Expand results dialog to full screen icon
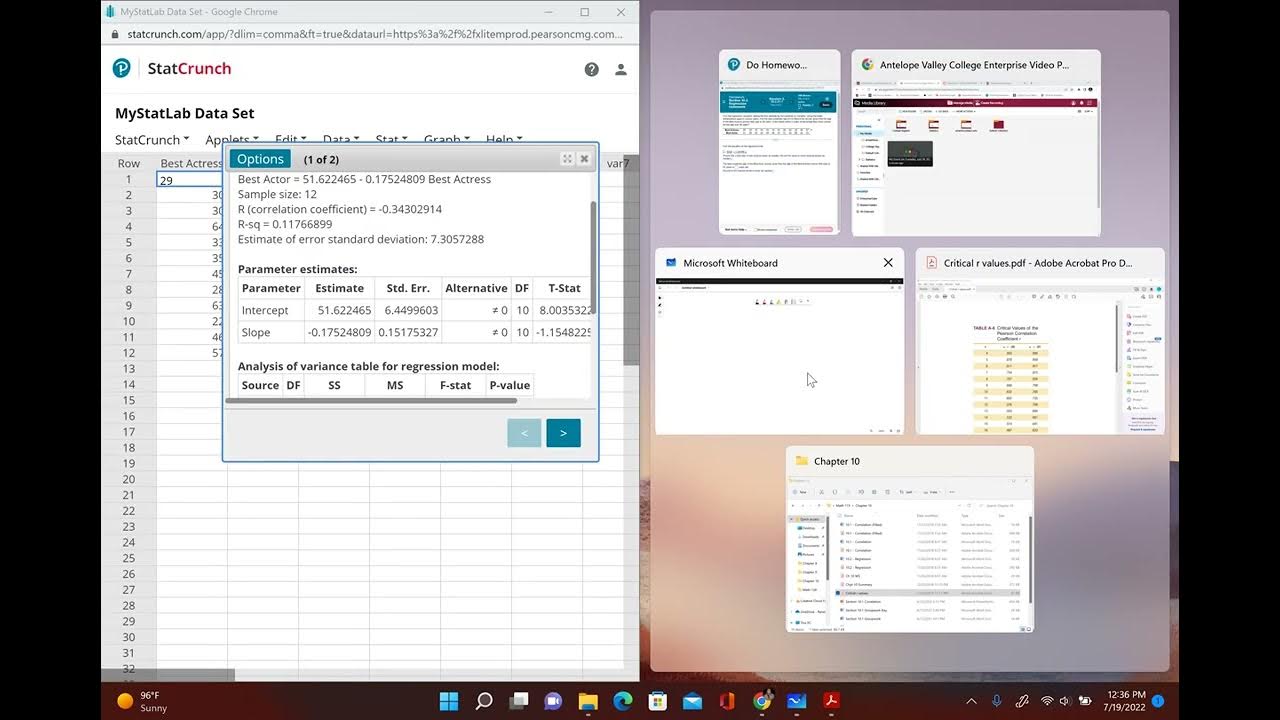 point(567,159)
